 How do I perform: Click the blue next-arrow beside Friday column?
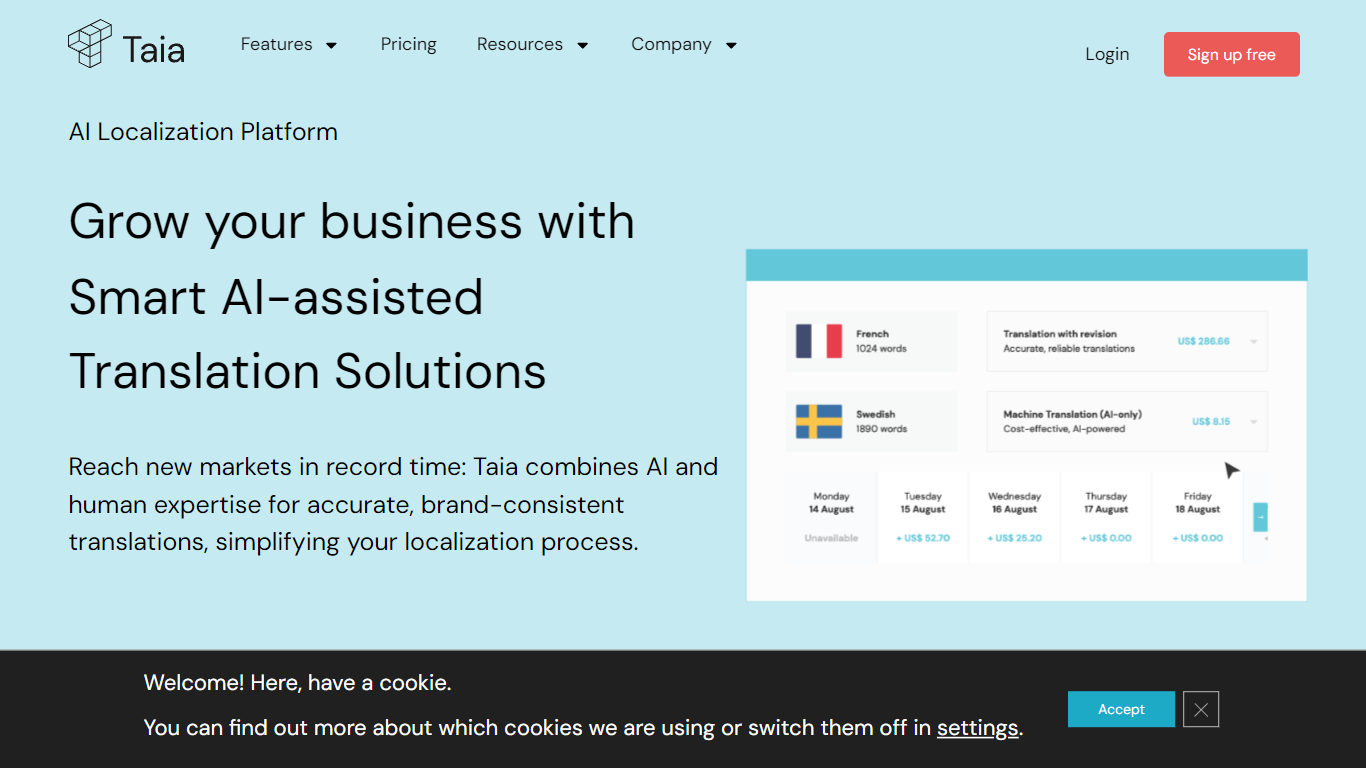(1260, 517)
